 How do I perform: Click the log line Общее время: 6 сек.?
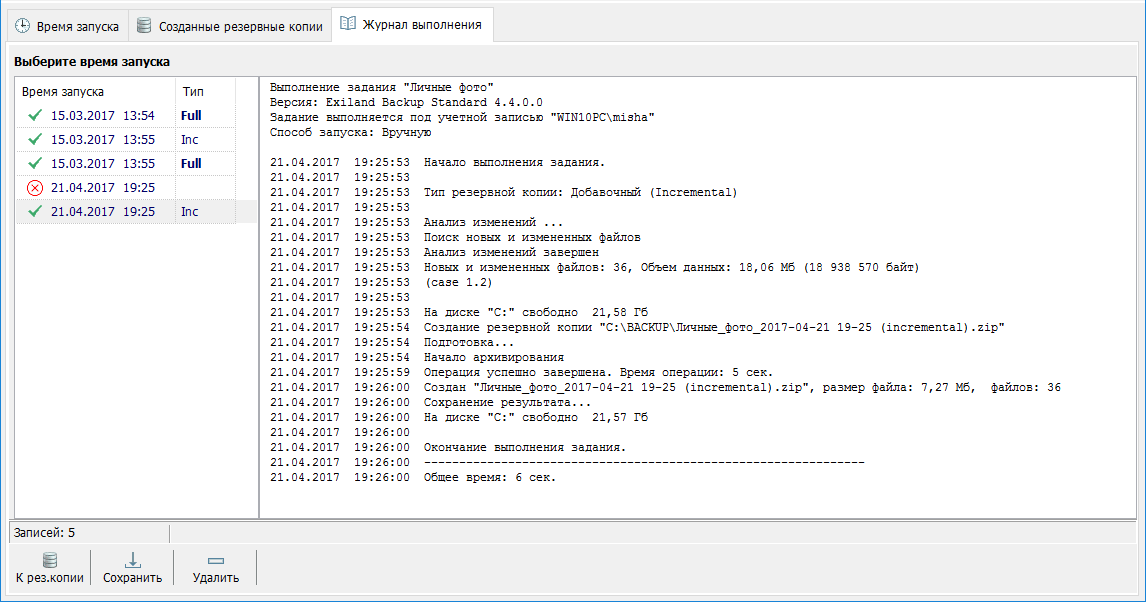(x=490, y=477)
